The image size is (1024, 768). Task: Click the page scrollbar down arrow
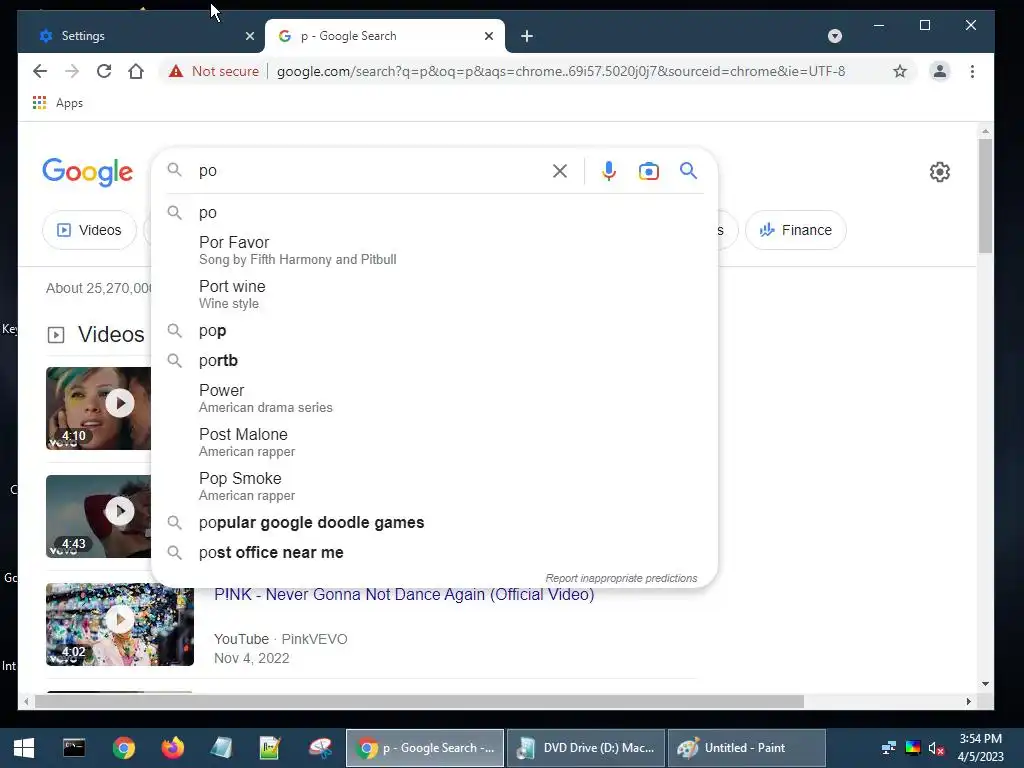985,684
